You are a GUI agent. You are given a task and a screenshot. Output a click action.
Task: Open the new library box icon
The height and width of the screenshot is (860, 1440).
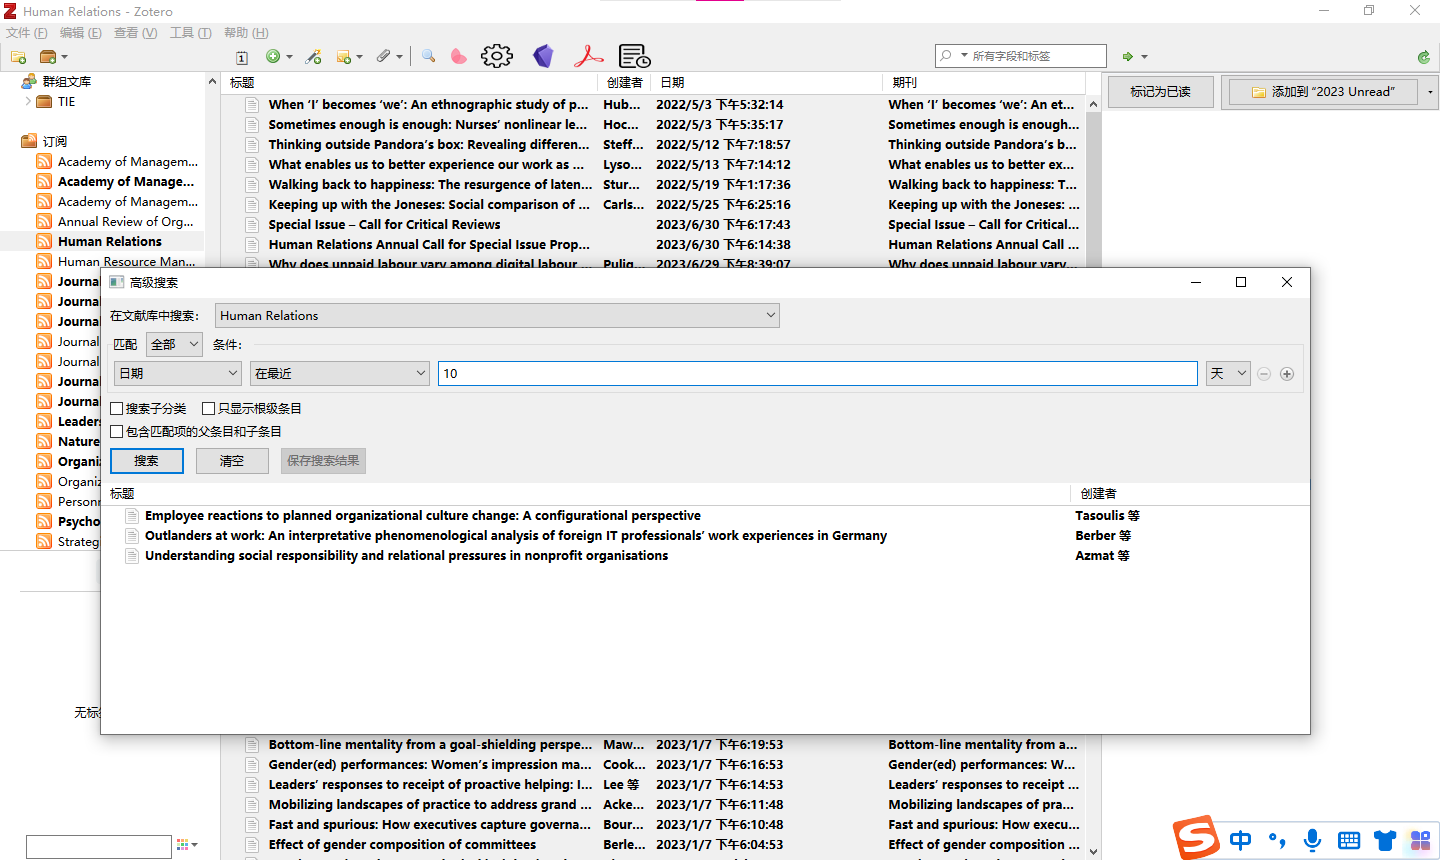click(x=47, y=57)
